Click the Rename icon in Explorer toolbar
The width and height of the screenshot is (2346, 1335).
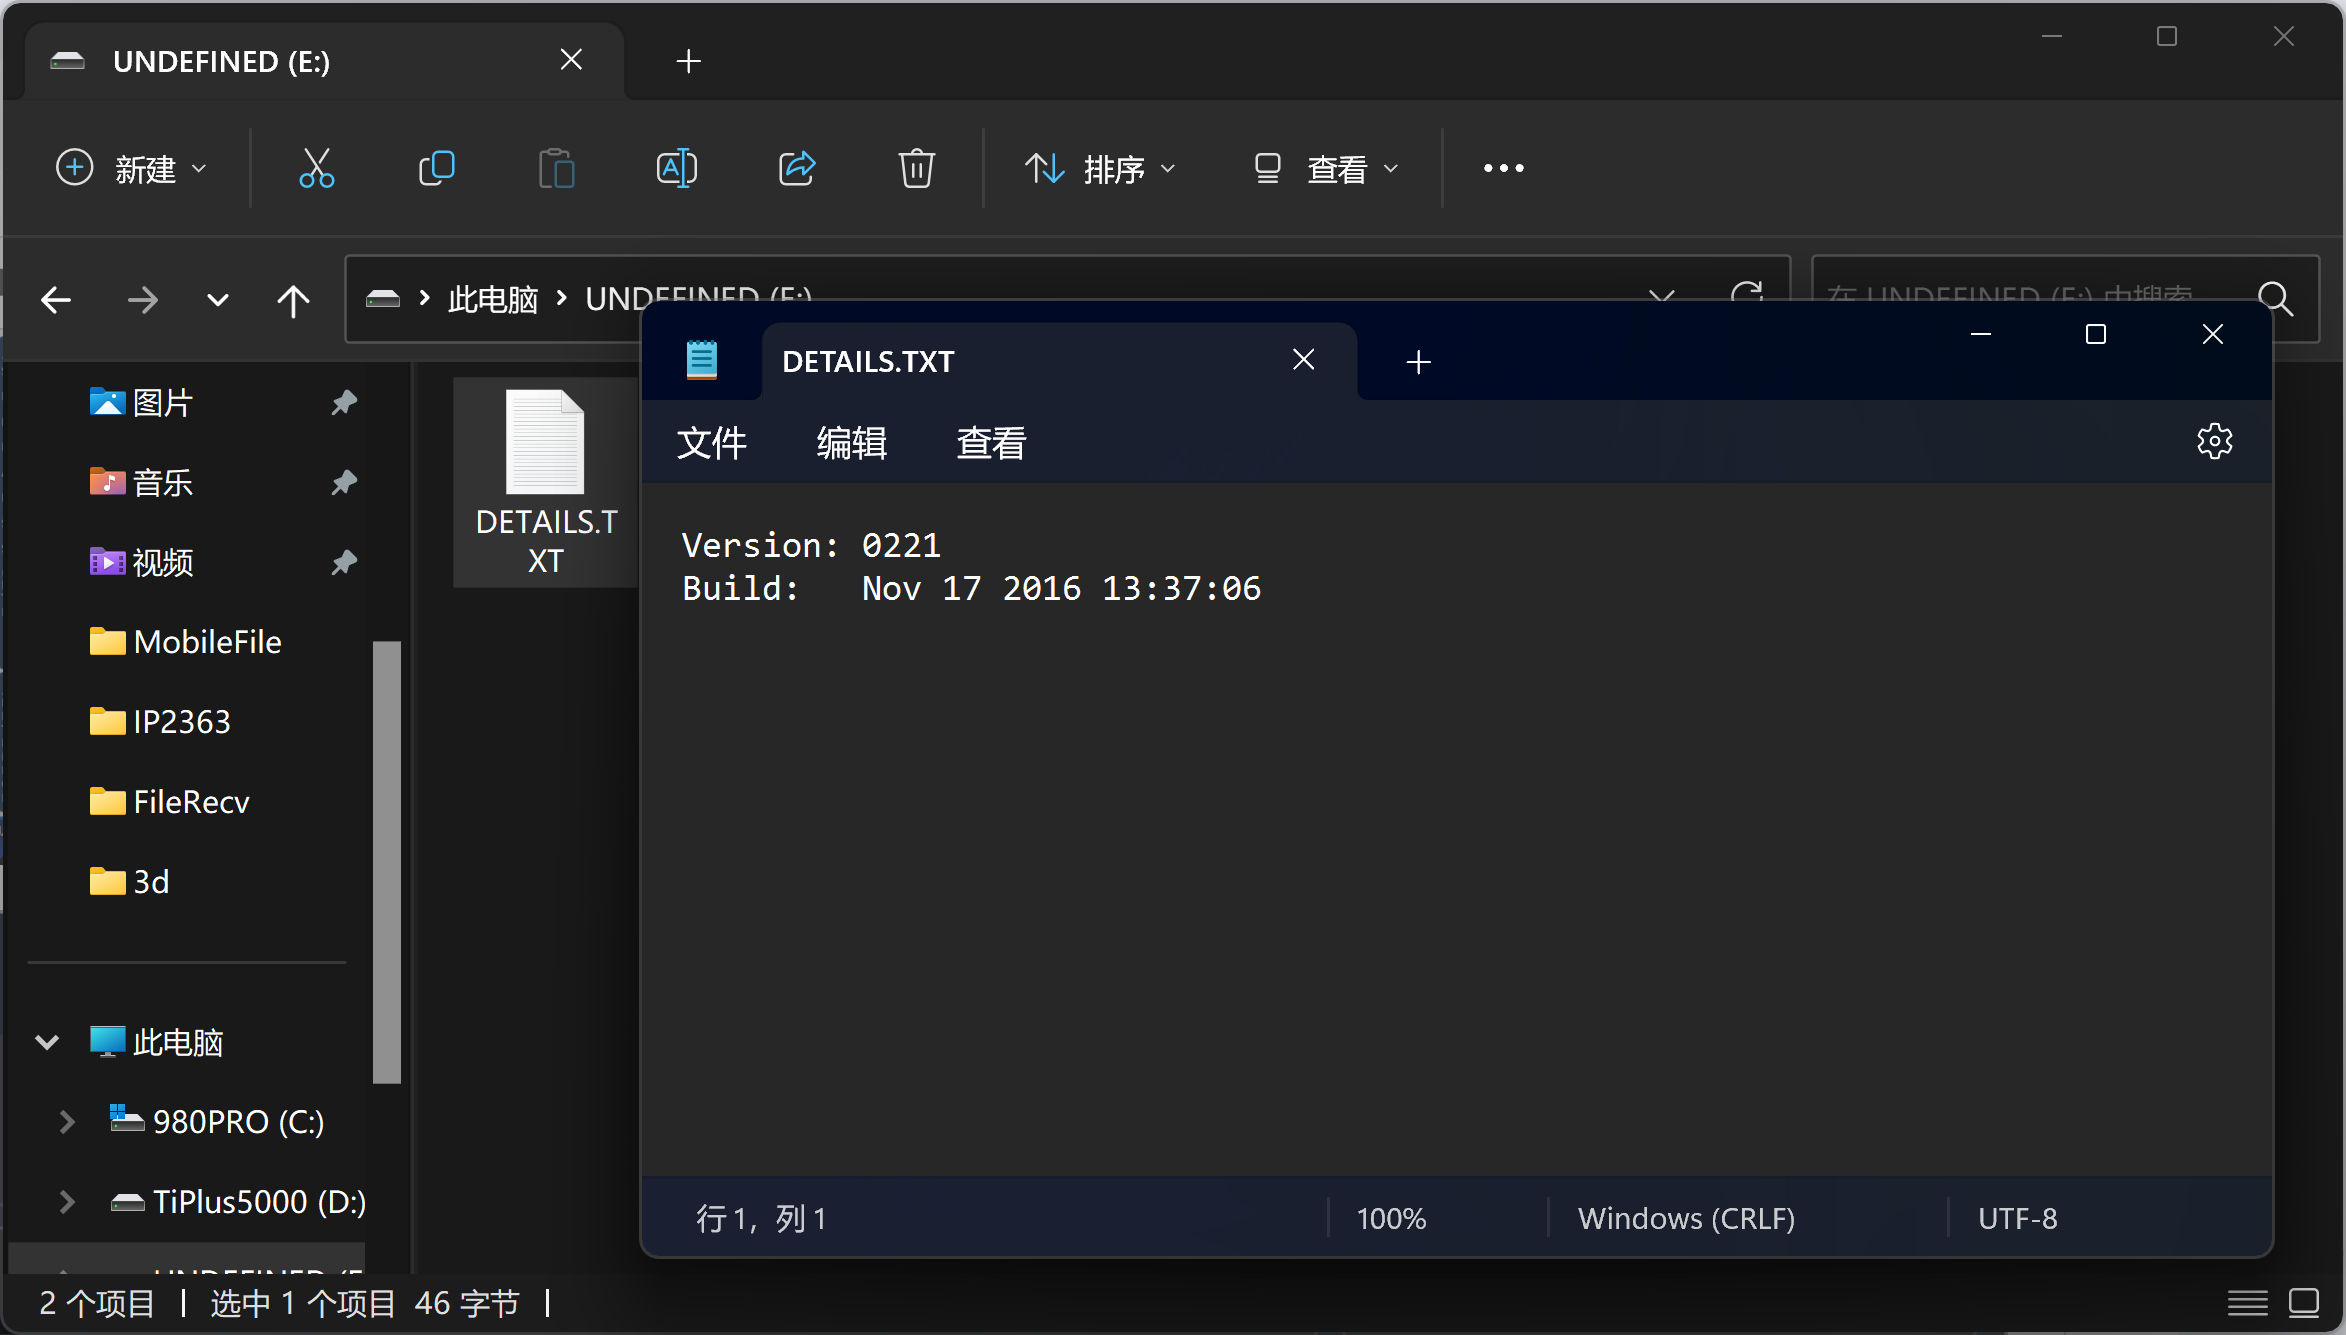[677, 168]
